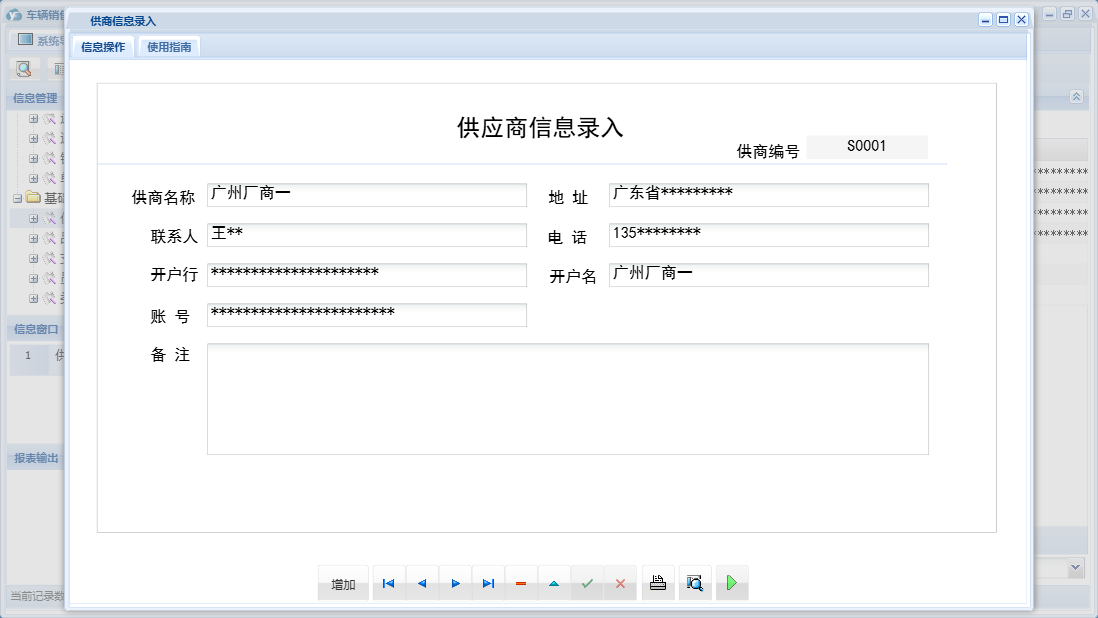Execute with the green play icon
This screenshot has width=1098, height=618.
click(732, 582)
